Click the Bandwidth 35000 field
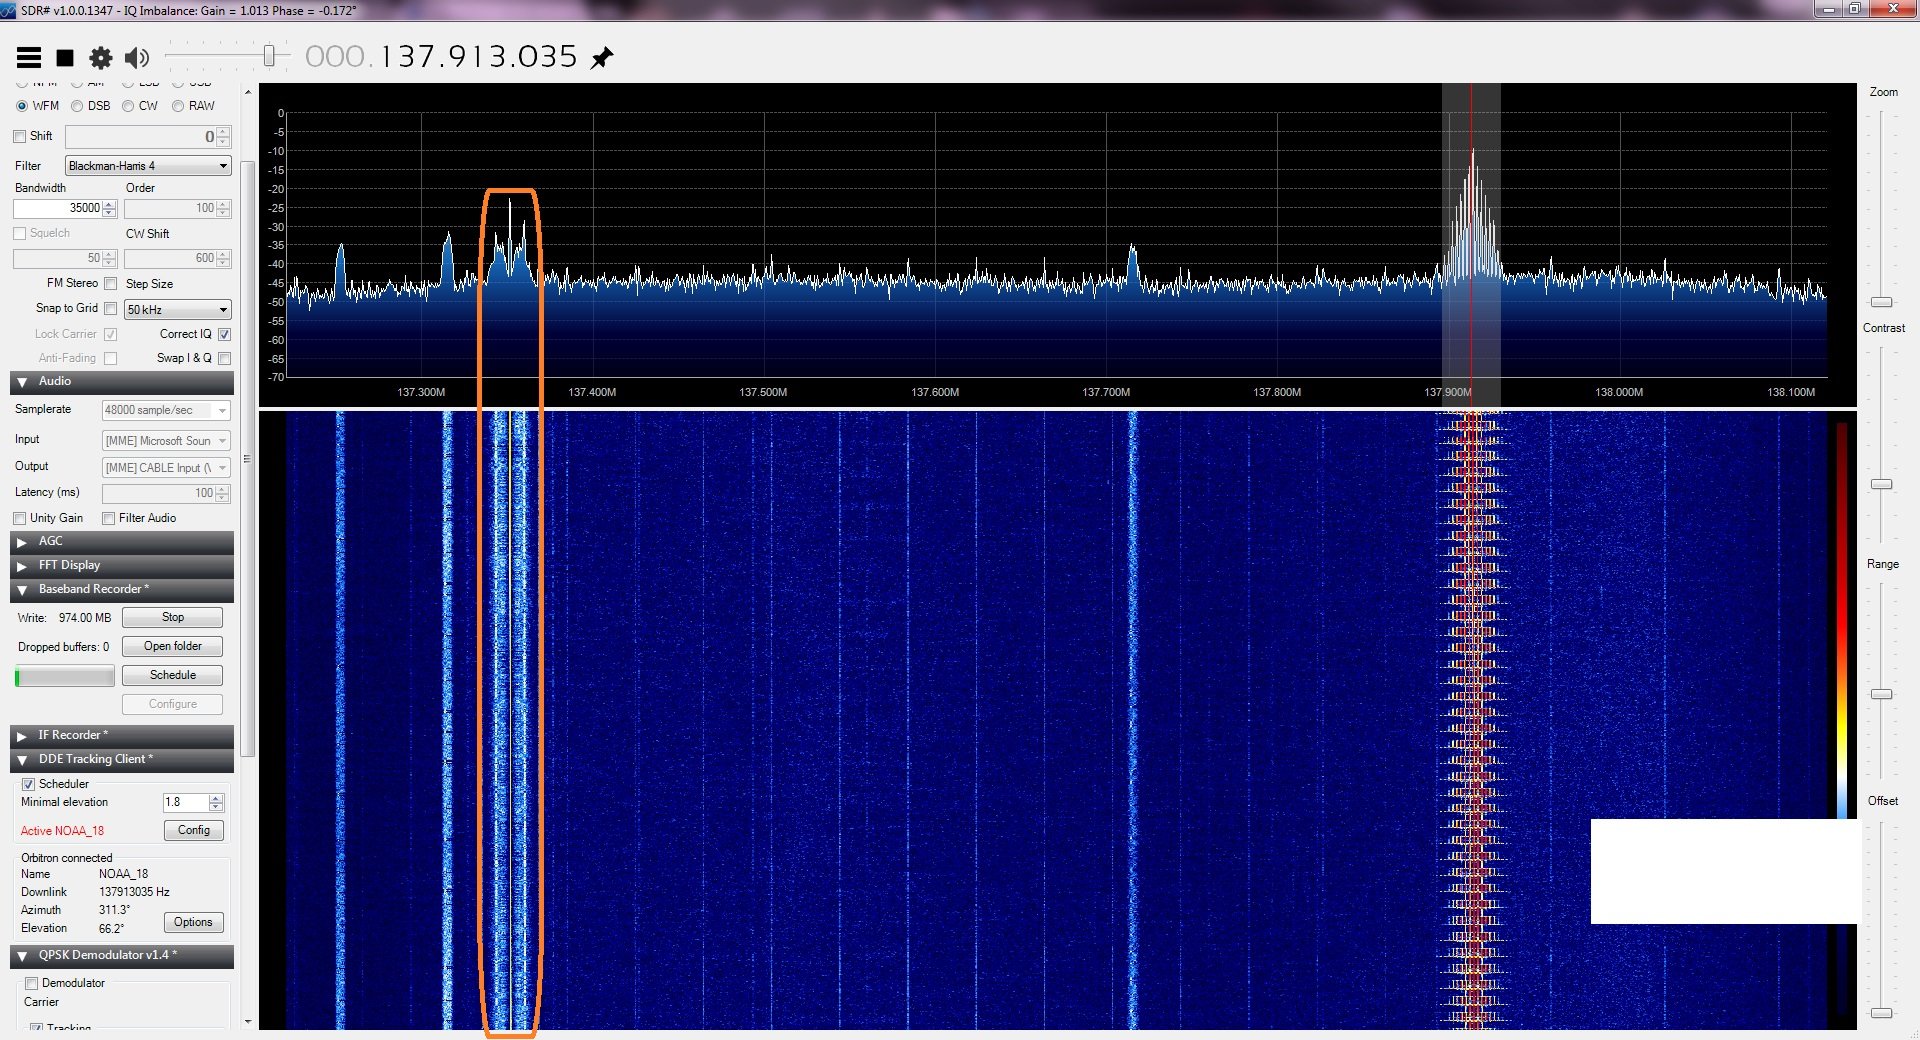The height and width of the screenshot is (1040, 1920). 58,208
